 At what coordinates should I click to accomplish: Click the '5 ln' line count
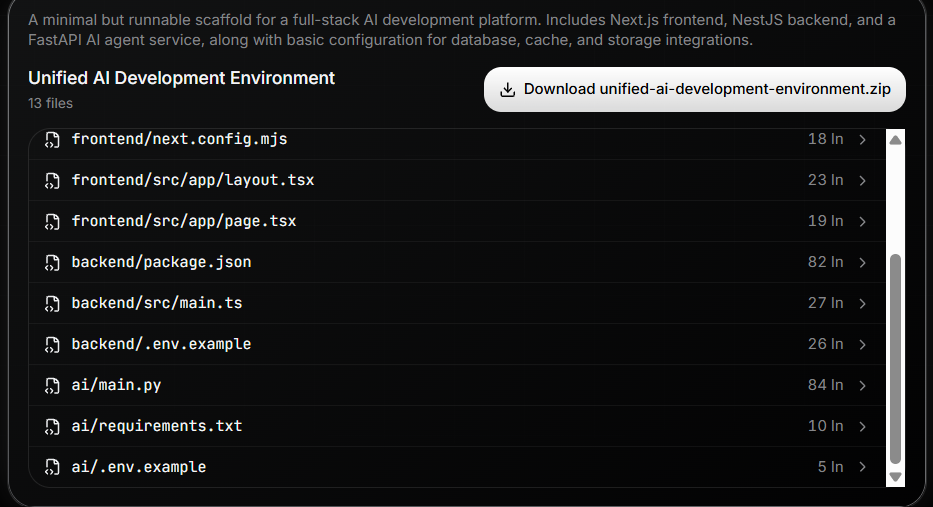tap(830, 467)
